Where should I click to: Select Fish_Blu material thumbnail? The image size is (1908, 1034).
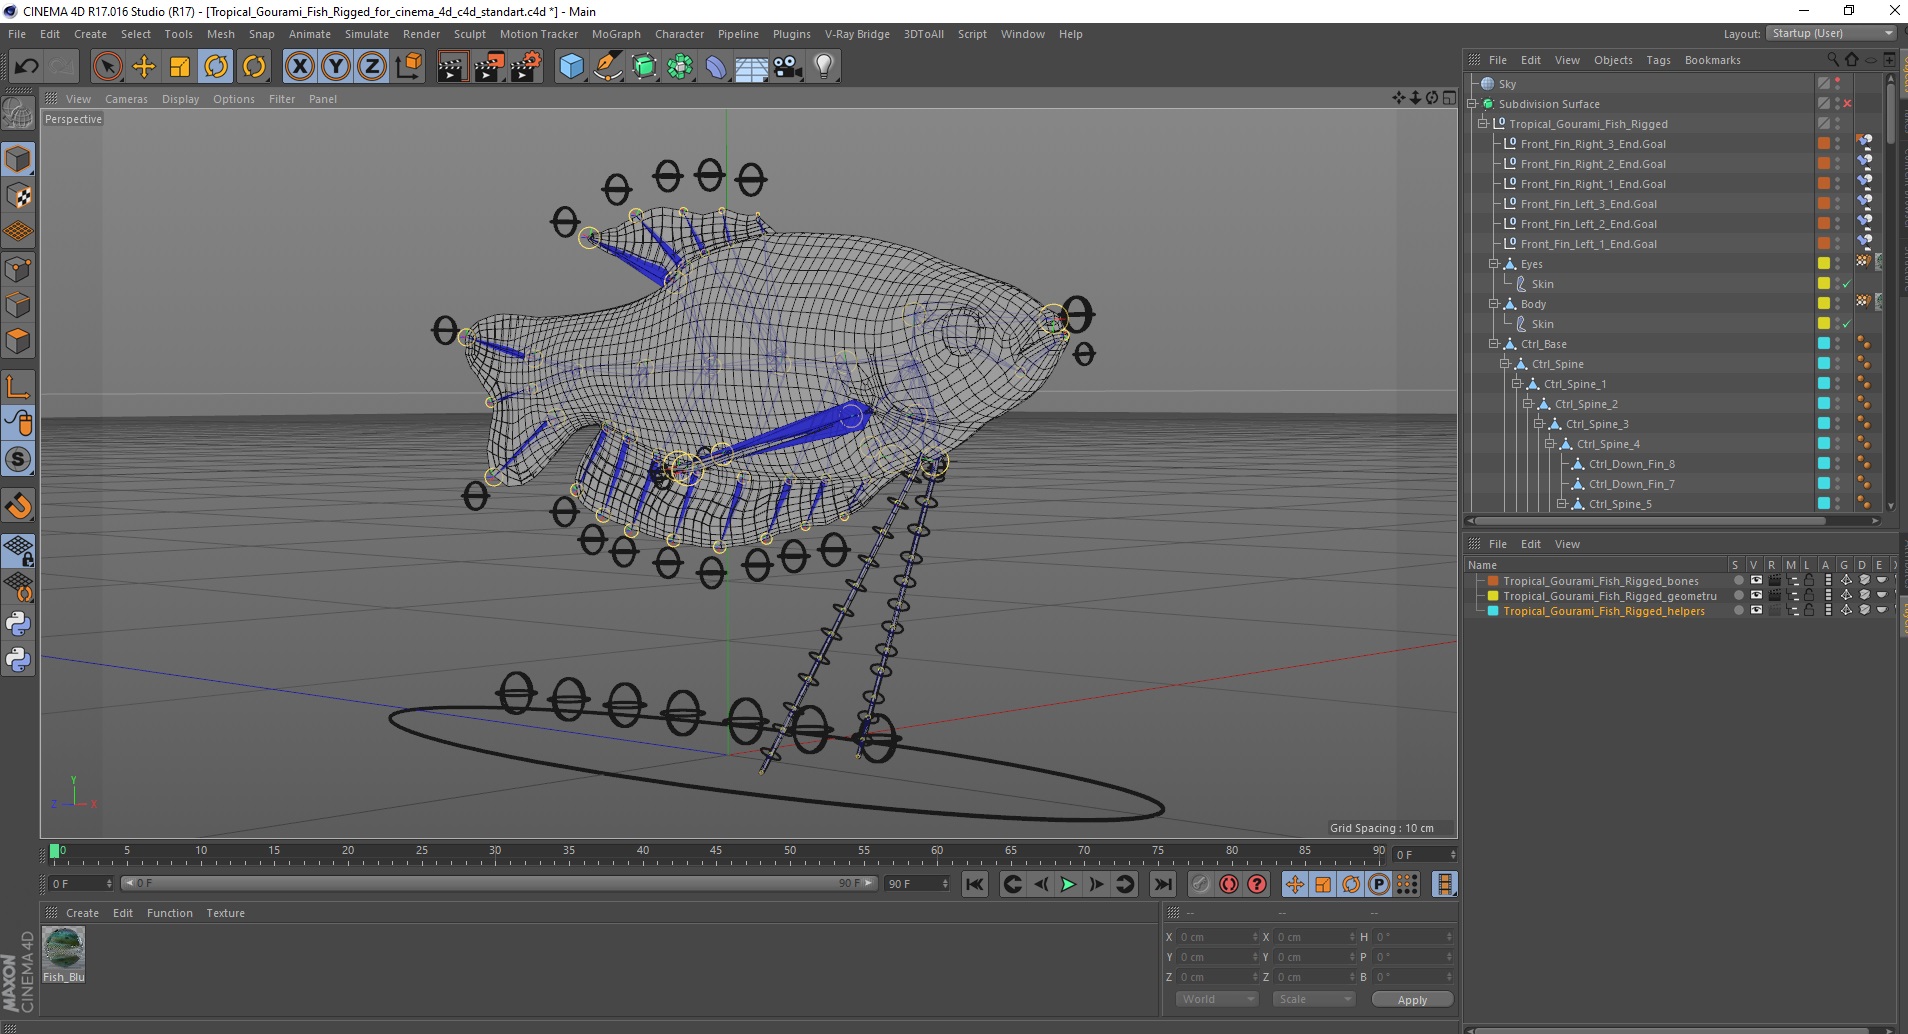pos(64,948)
